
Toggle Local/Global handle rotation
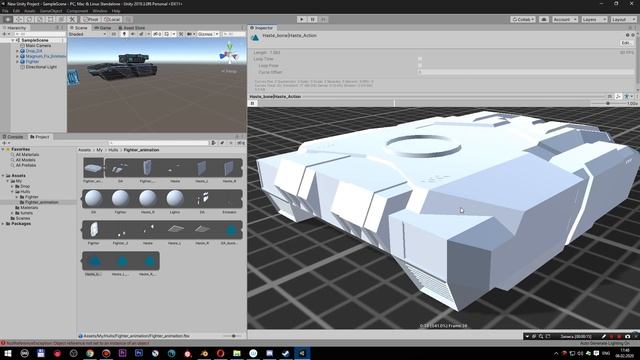(111, 19)
